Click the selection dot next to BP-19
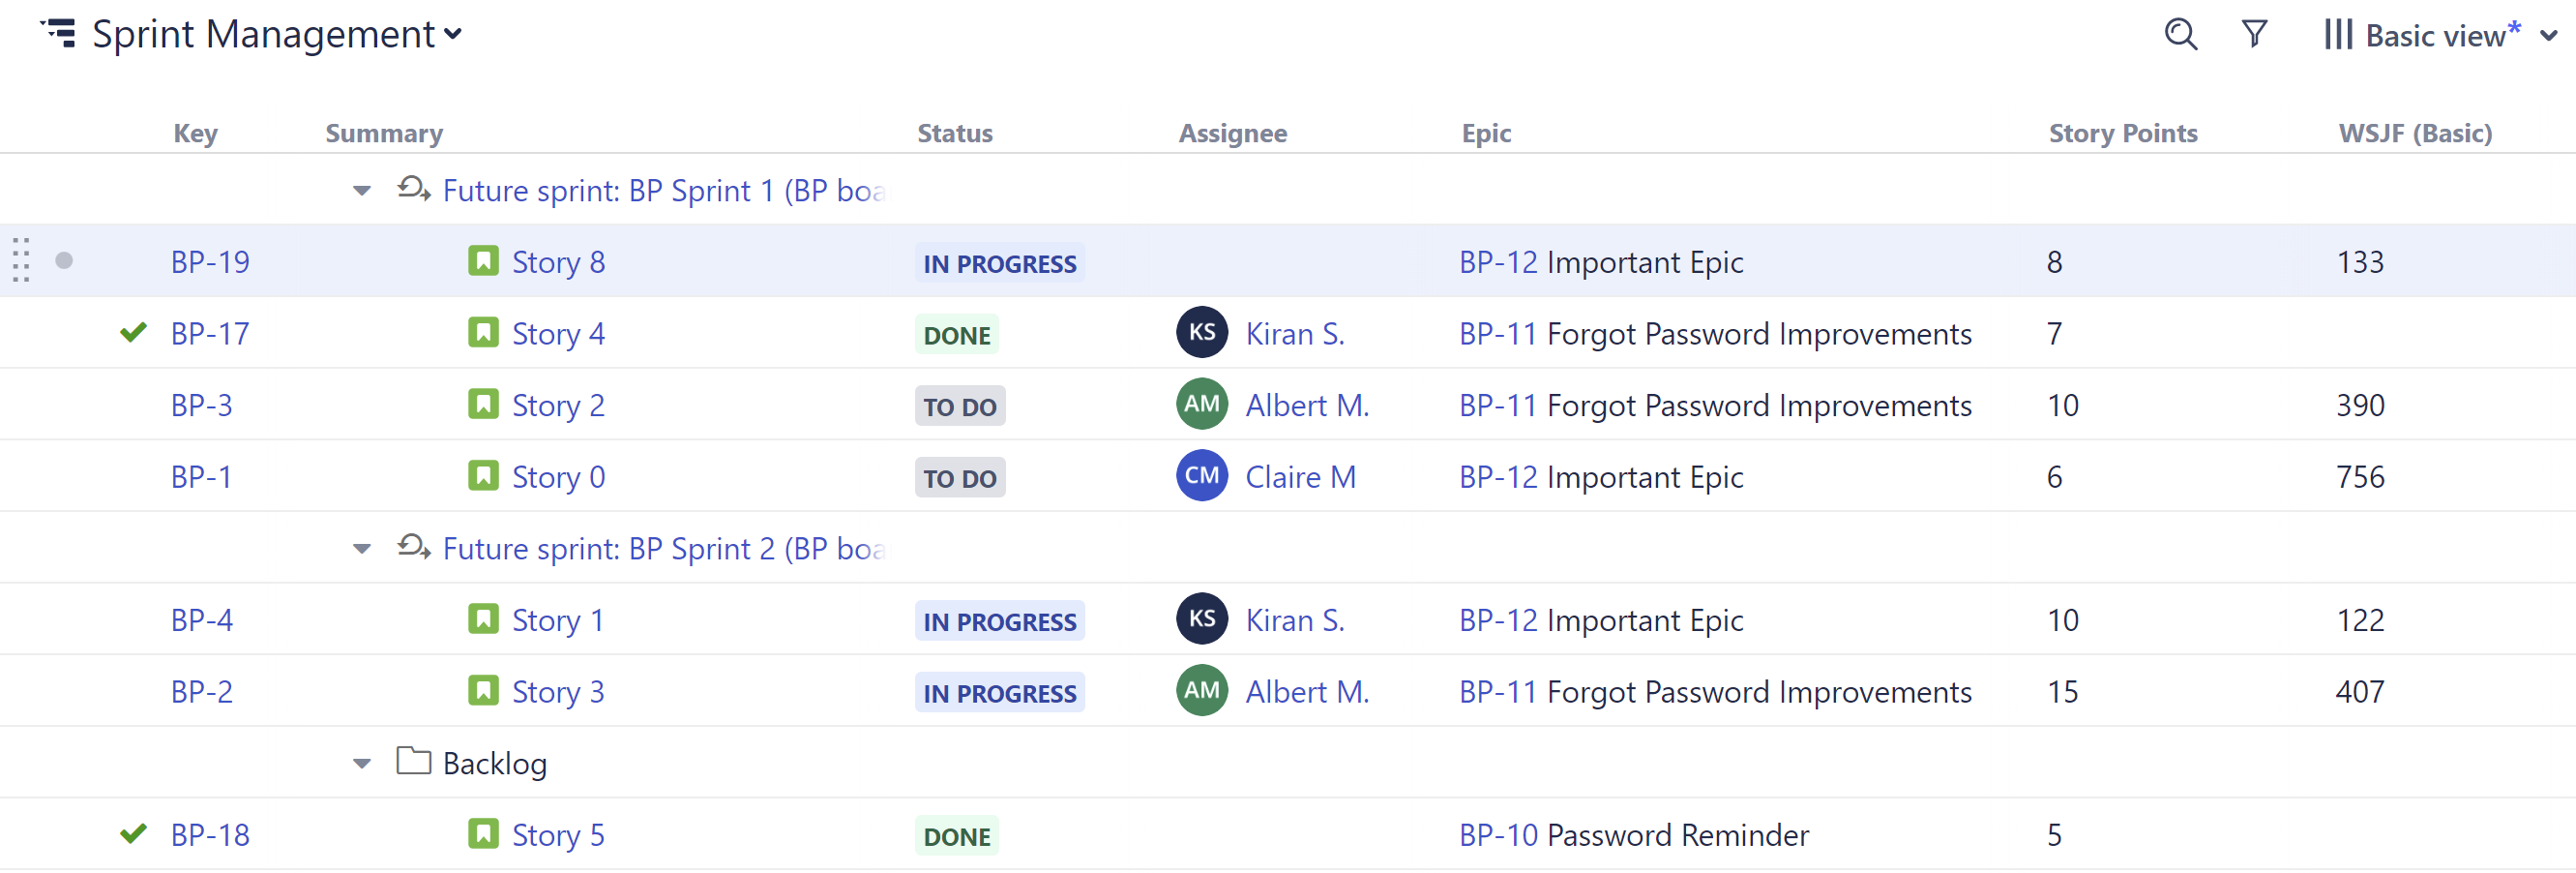 click(x=65, y=261)
